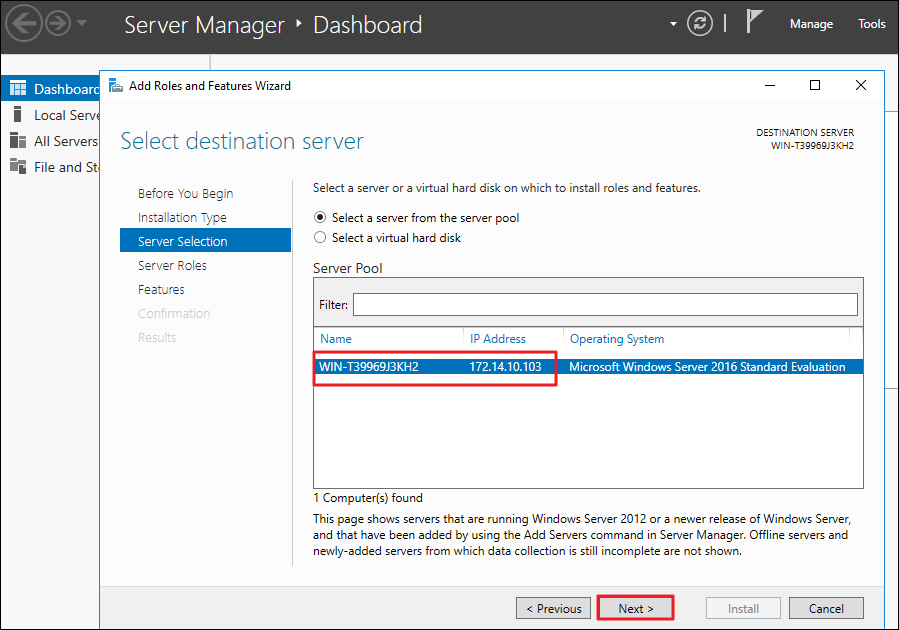
Task: Open the Tools menu
Action: click(x=871, y=24)
